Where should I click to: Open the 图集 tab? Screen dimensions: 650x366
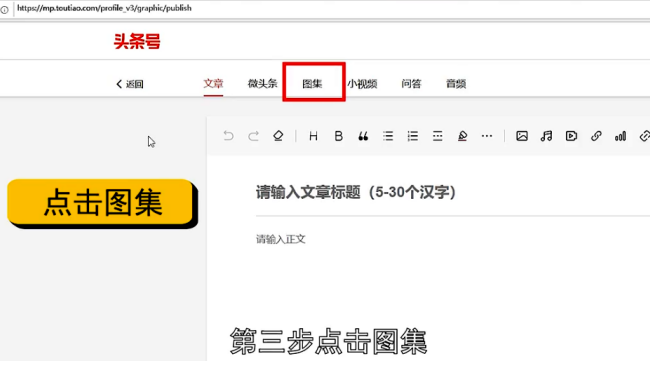point(312,84)
